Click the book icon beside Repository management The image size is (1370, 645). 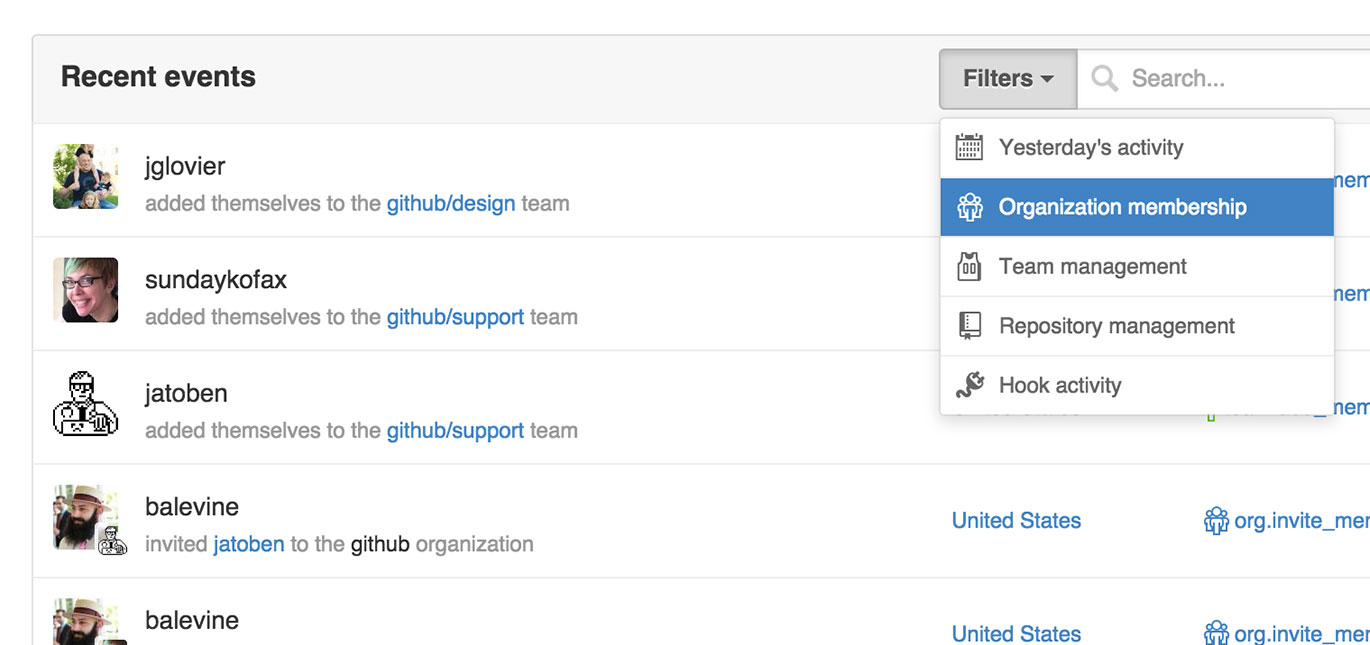pos(969,326)
